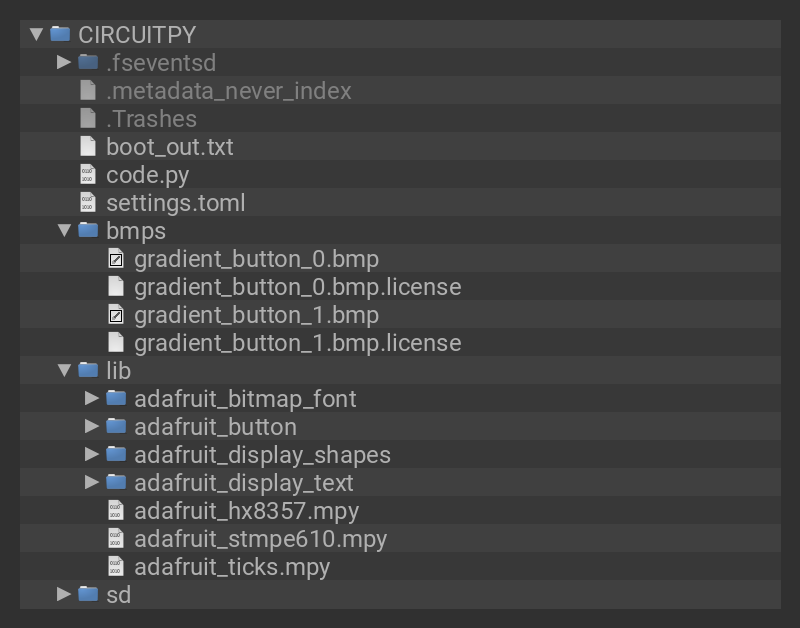The width and height of the screenshot is (800, 628).
Task: Expand the sd folder
Action: pyautogui.click(x=64, y=595)
